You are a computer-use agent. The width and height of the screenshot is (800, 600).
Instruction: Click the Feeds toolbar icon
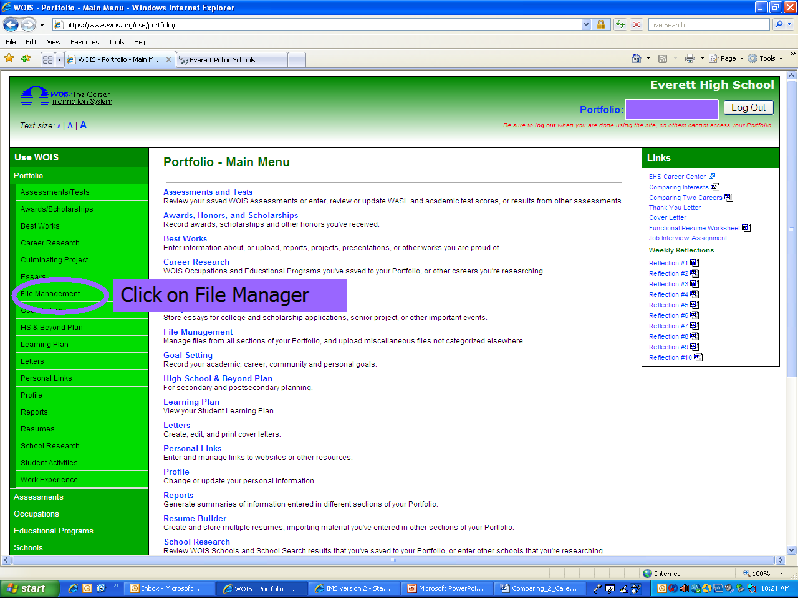click(x=662, y=59)
